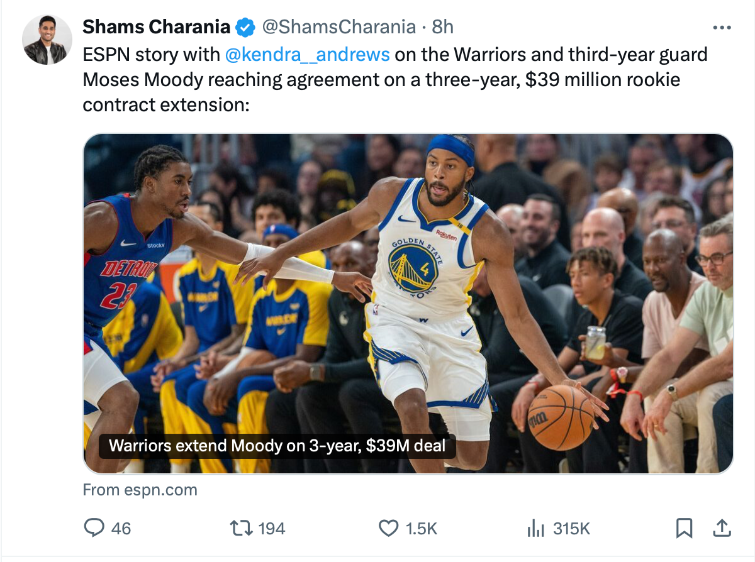Image resolution: width=755 pixels, height=562 pixels.
Task: Click the 46 replies count
Action: 121,528
